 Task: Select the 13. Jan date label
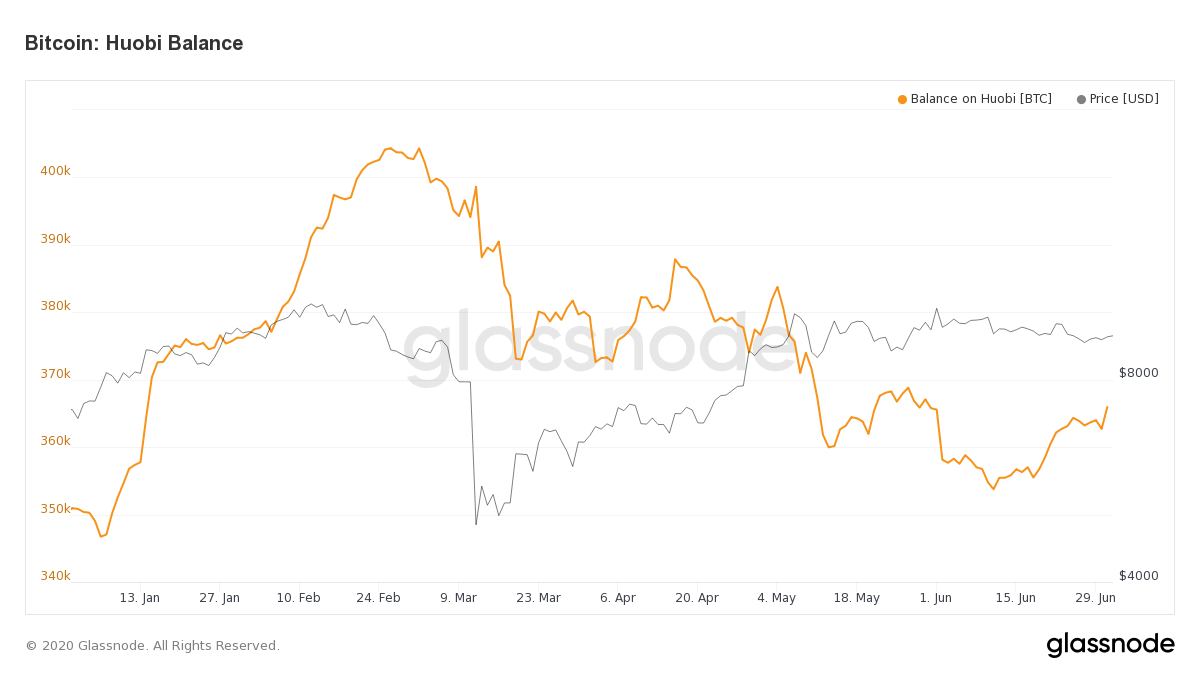point(139,598)
